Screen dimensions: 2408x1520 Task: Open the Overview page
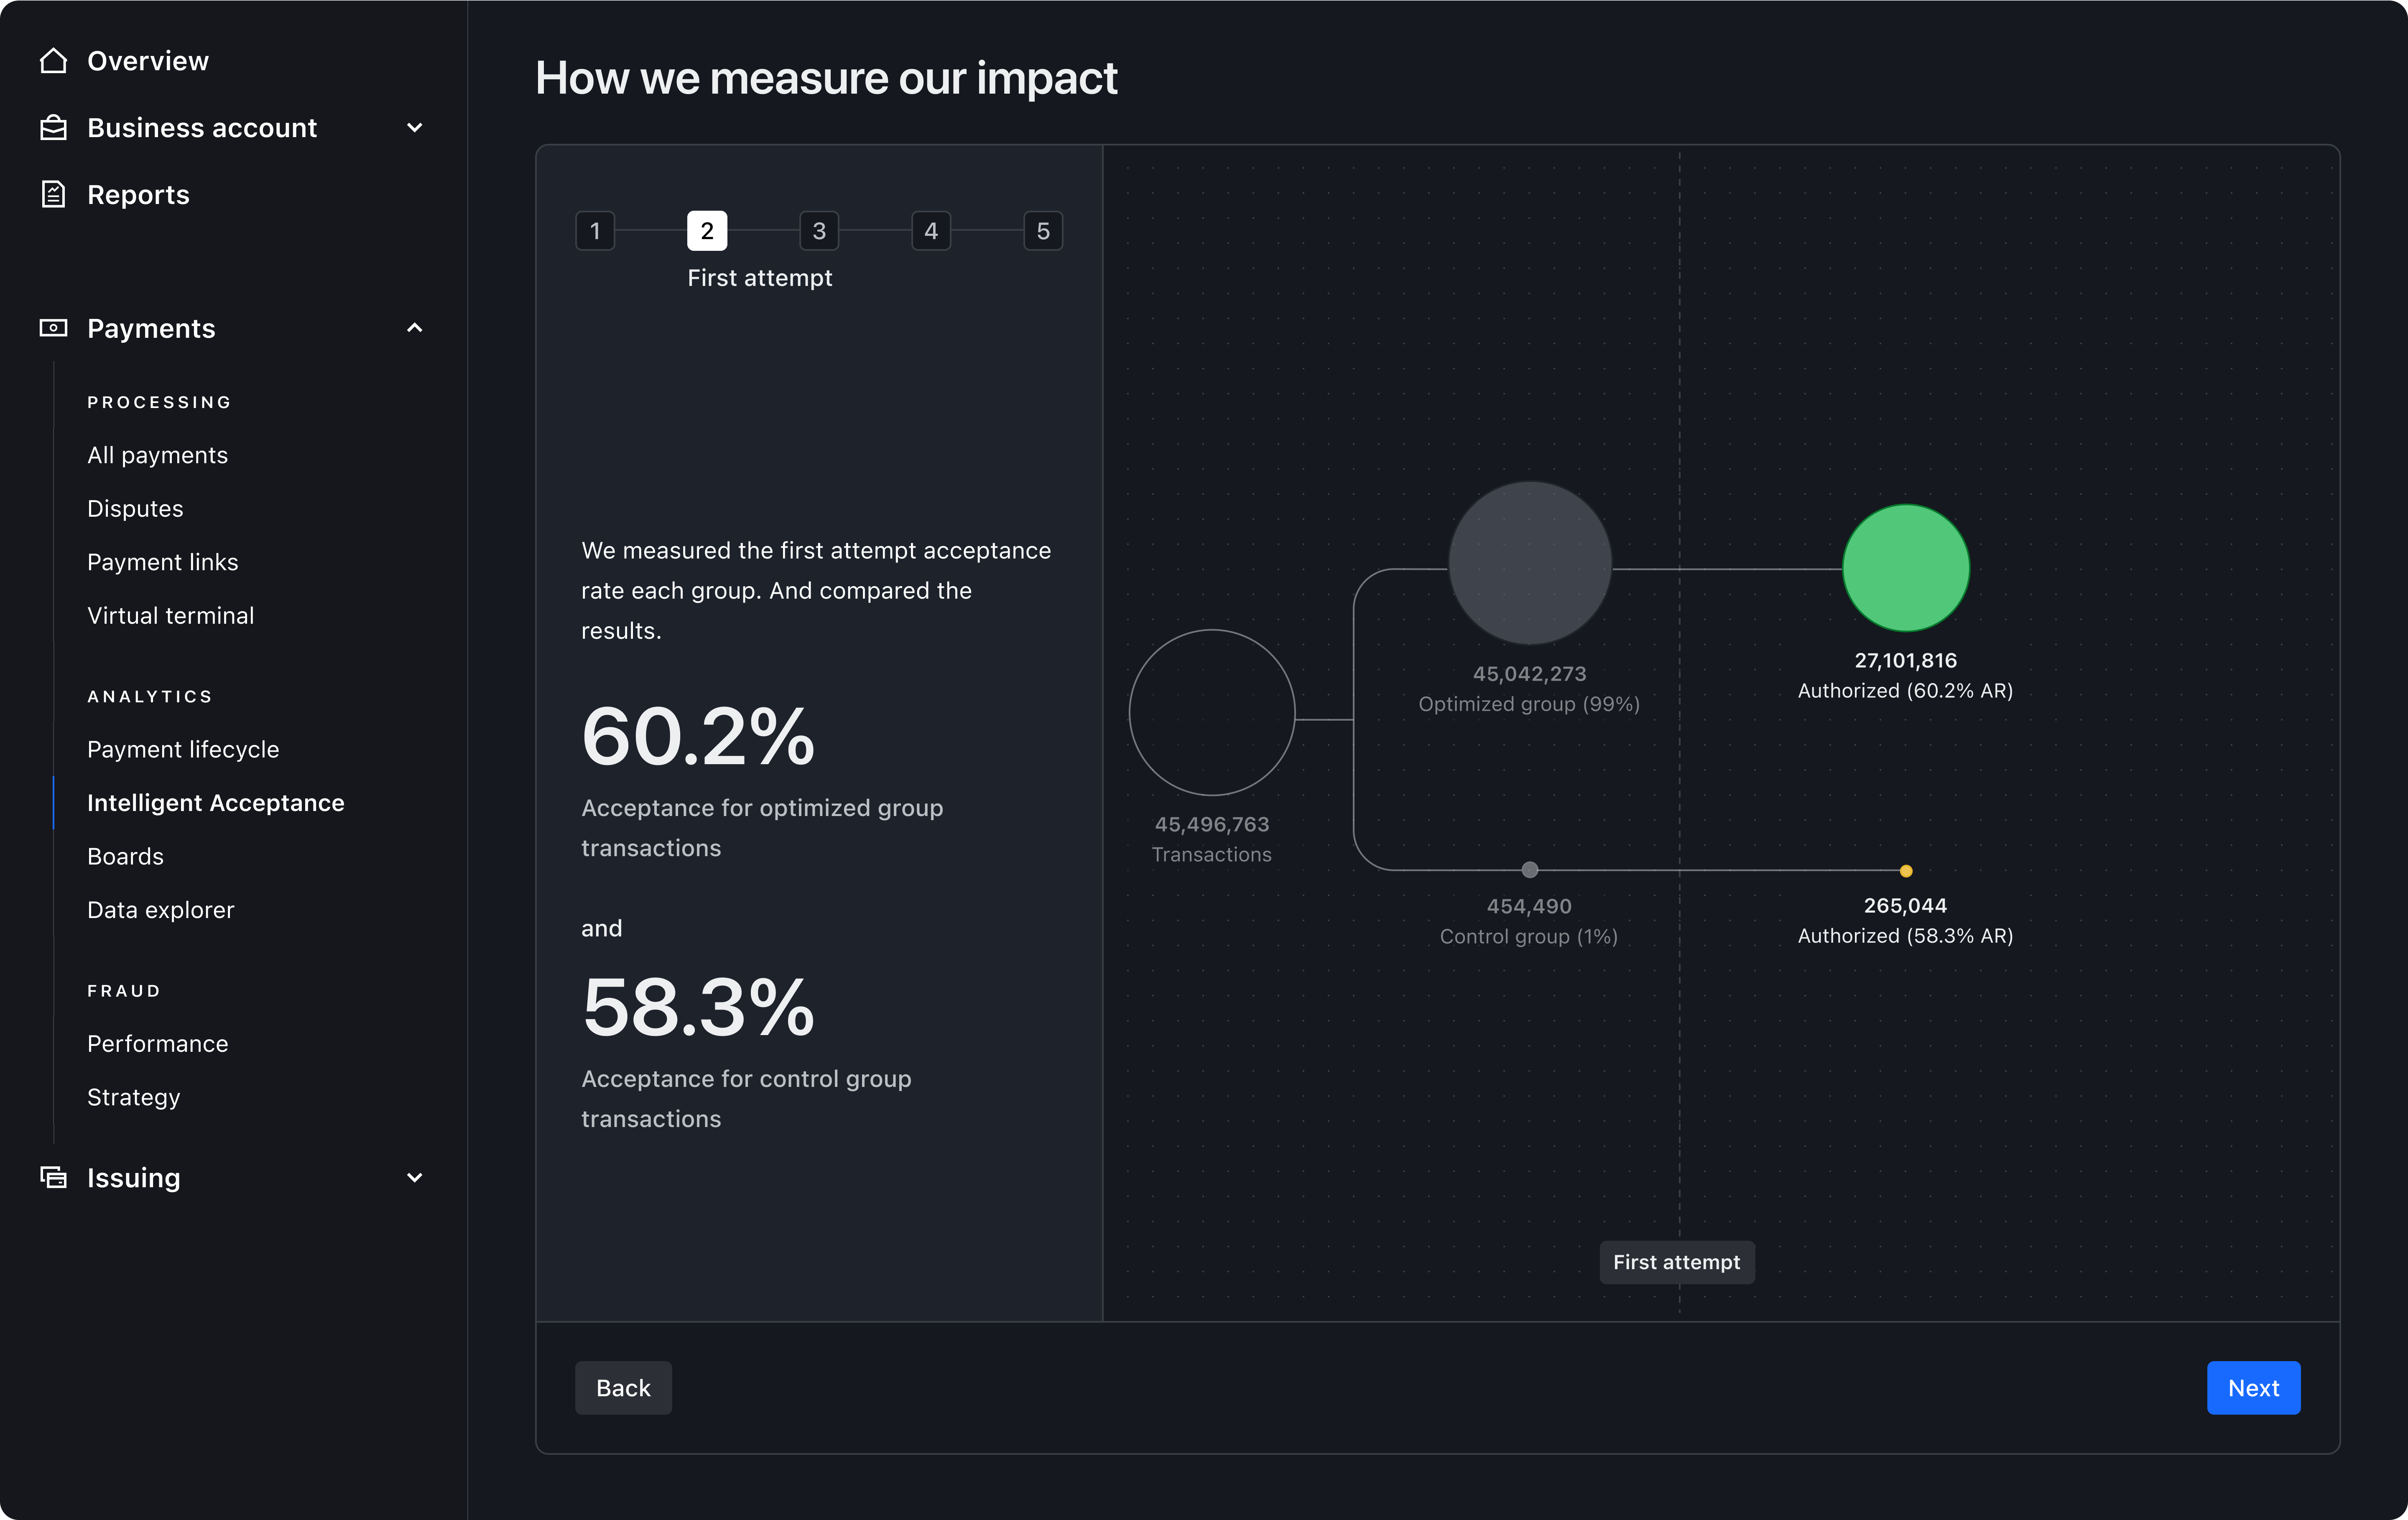(x=148, y=61)
